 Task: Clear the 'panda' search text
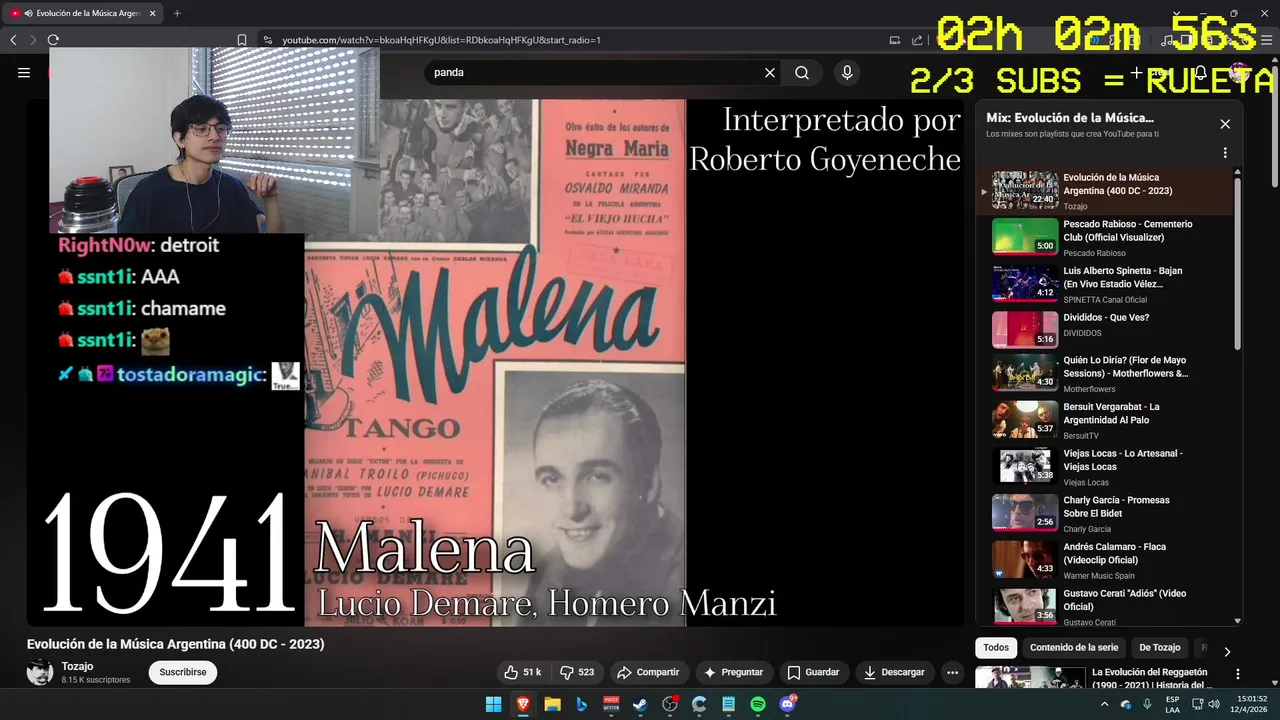(x=770, y=72)
